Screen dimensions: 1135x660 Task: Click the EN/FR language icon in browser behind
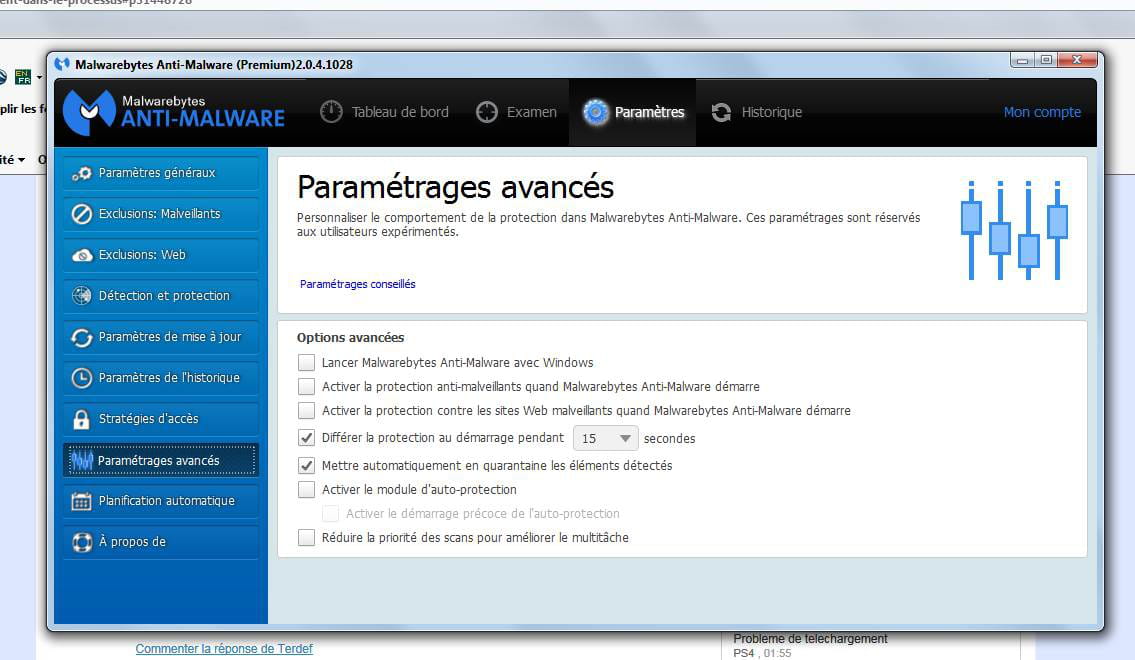click(x=22, y=76)
